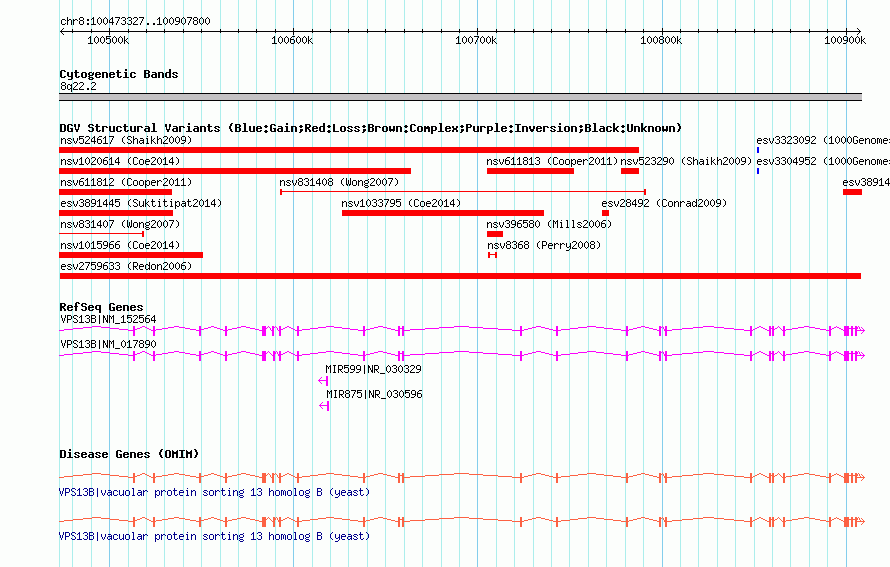
Task: Click the esv3323092 blue gain marker
Action: [758, 150]
